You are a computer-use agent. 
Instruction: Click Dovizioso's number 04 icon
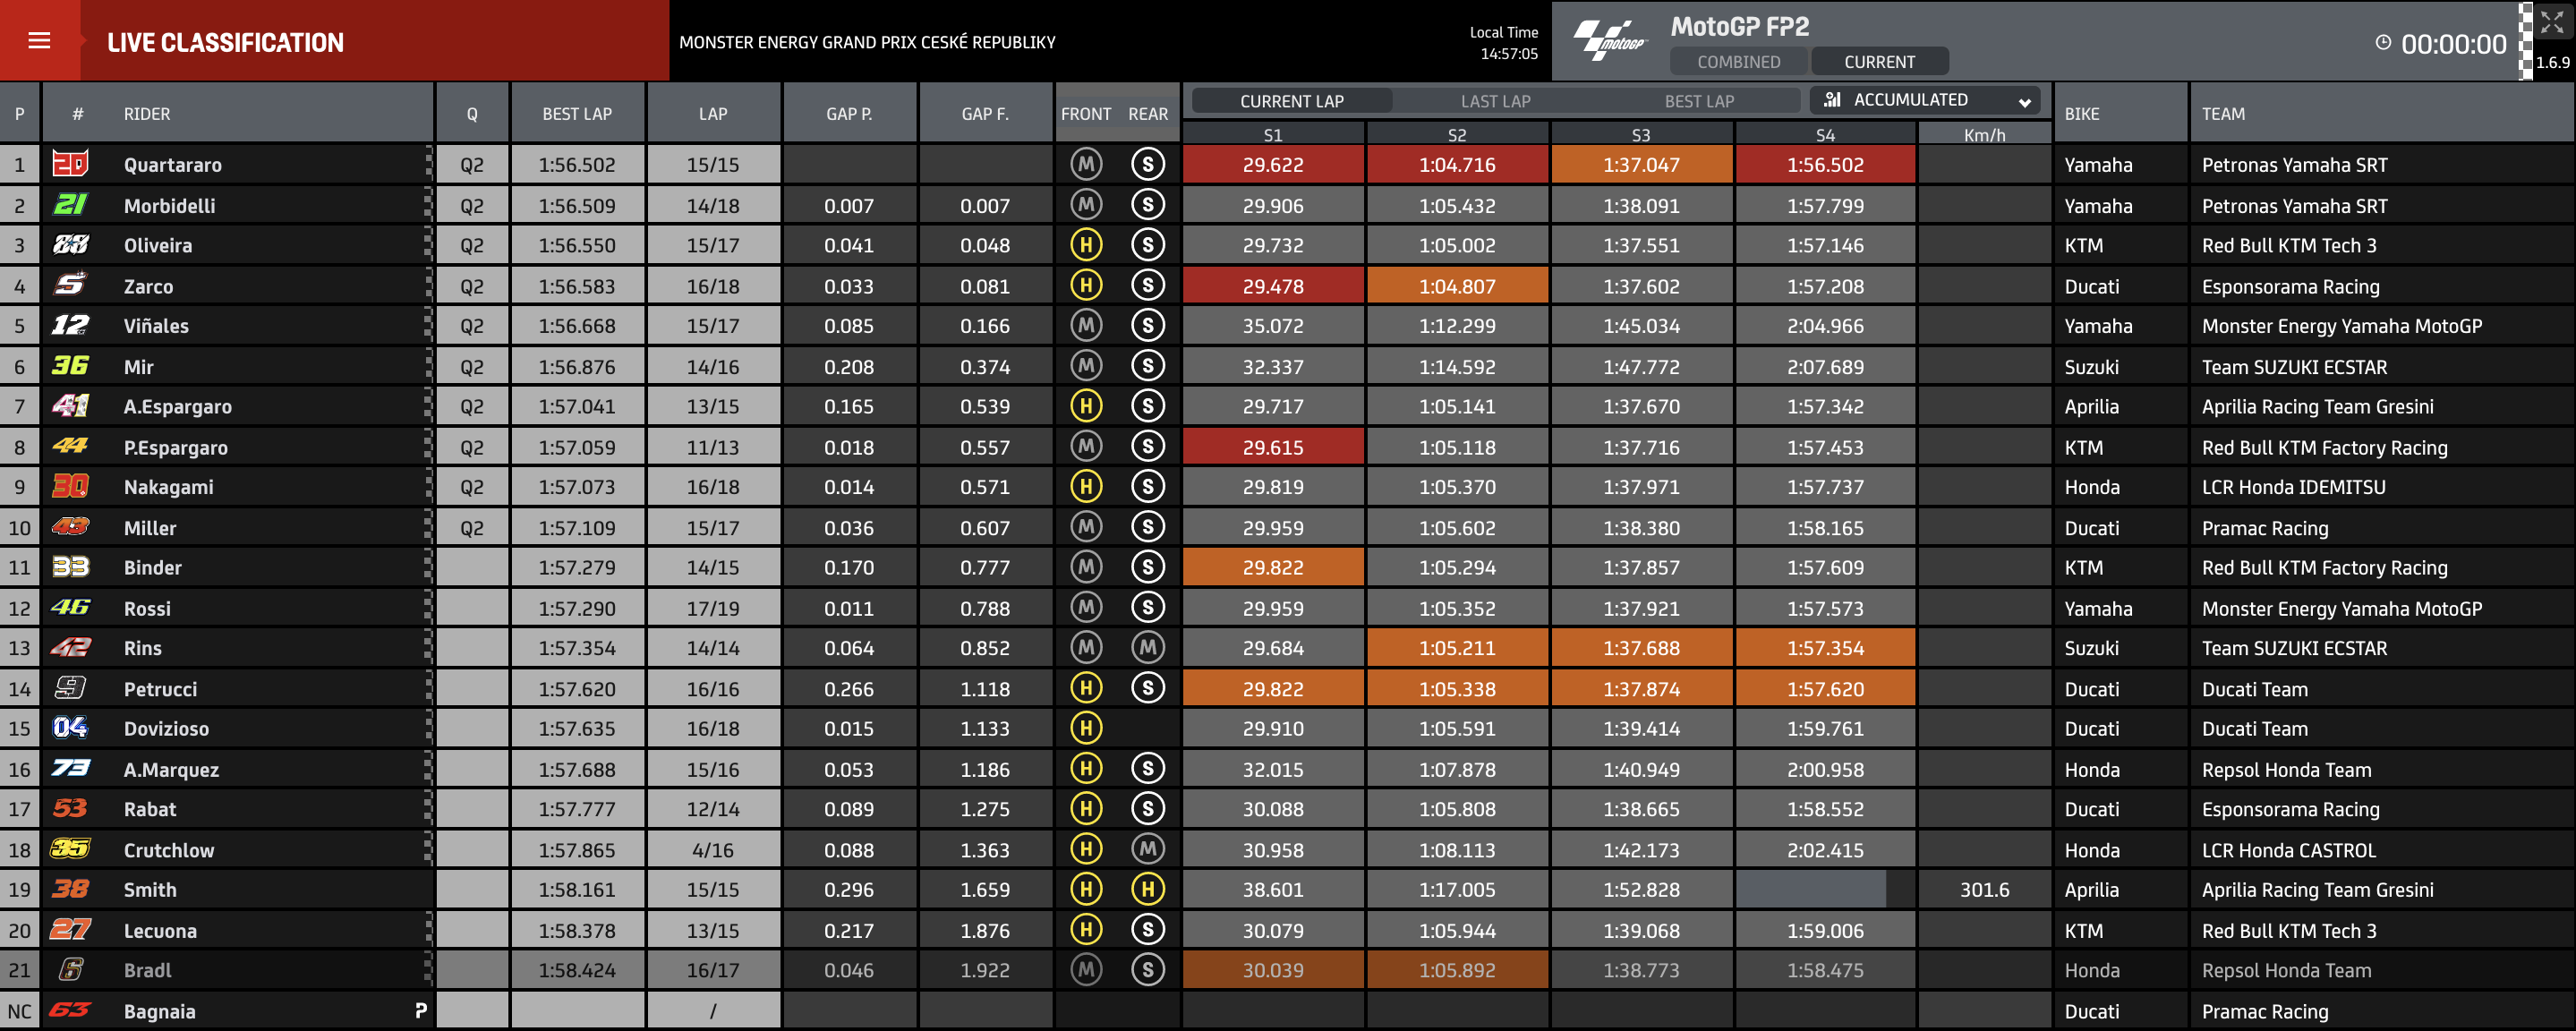click(x=70, y=728)
